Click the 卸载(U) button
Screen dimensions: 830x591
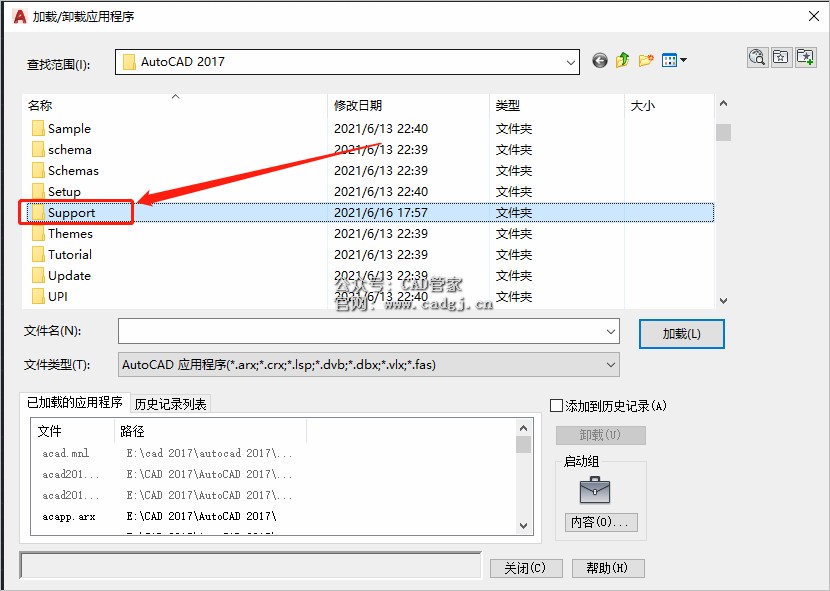600,435
